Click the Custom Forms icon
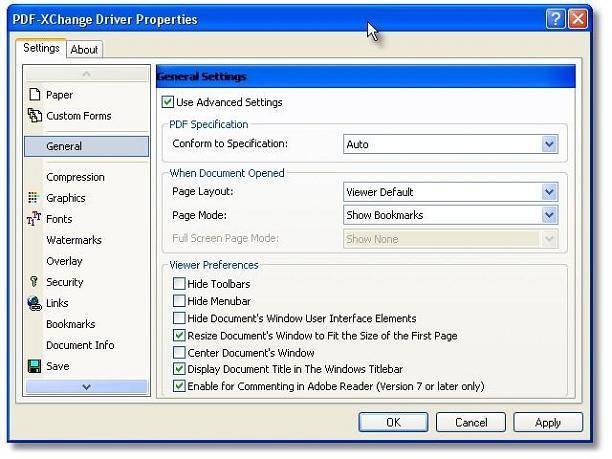 click(x=35, y=116)
